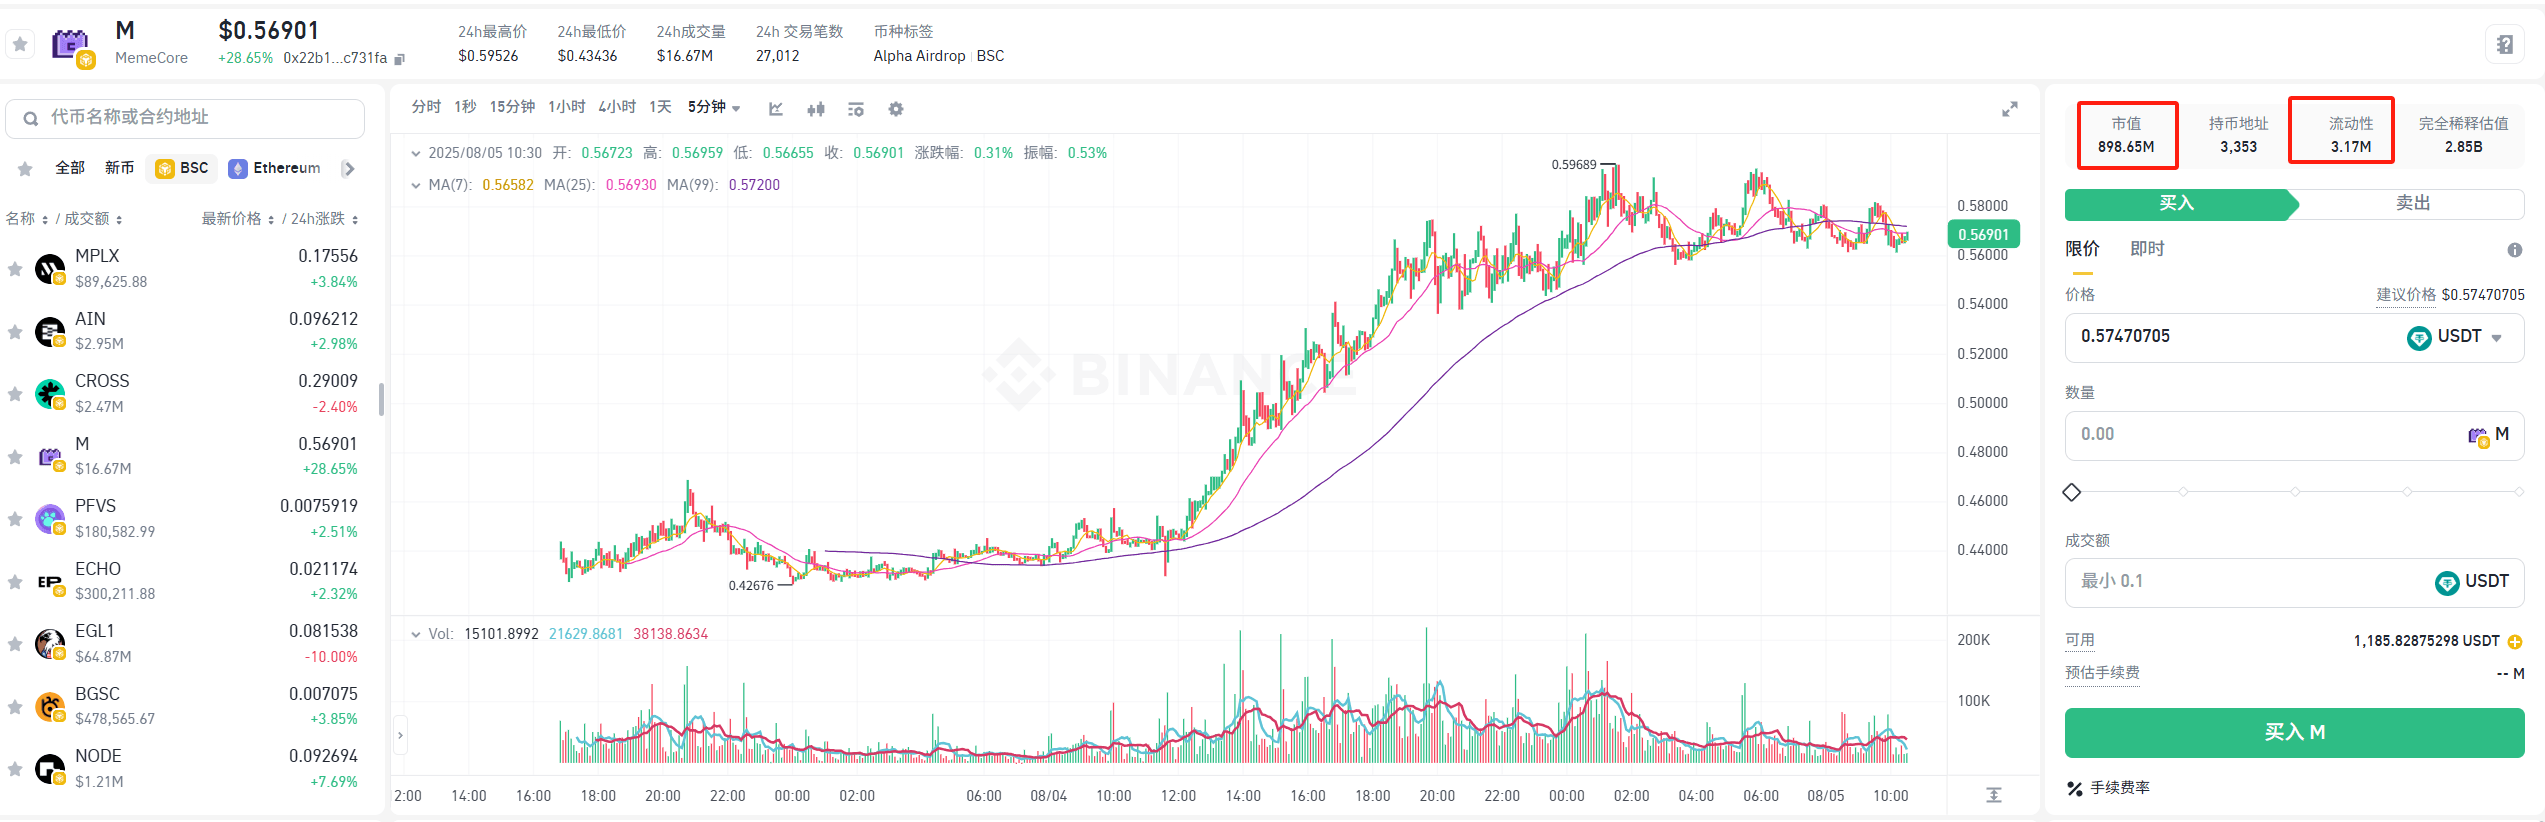
Task: Toggle favorite star for CROSS row
Action: pyautogui.click(x=15, y=394)
